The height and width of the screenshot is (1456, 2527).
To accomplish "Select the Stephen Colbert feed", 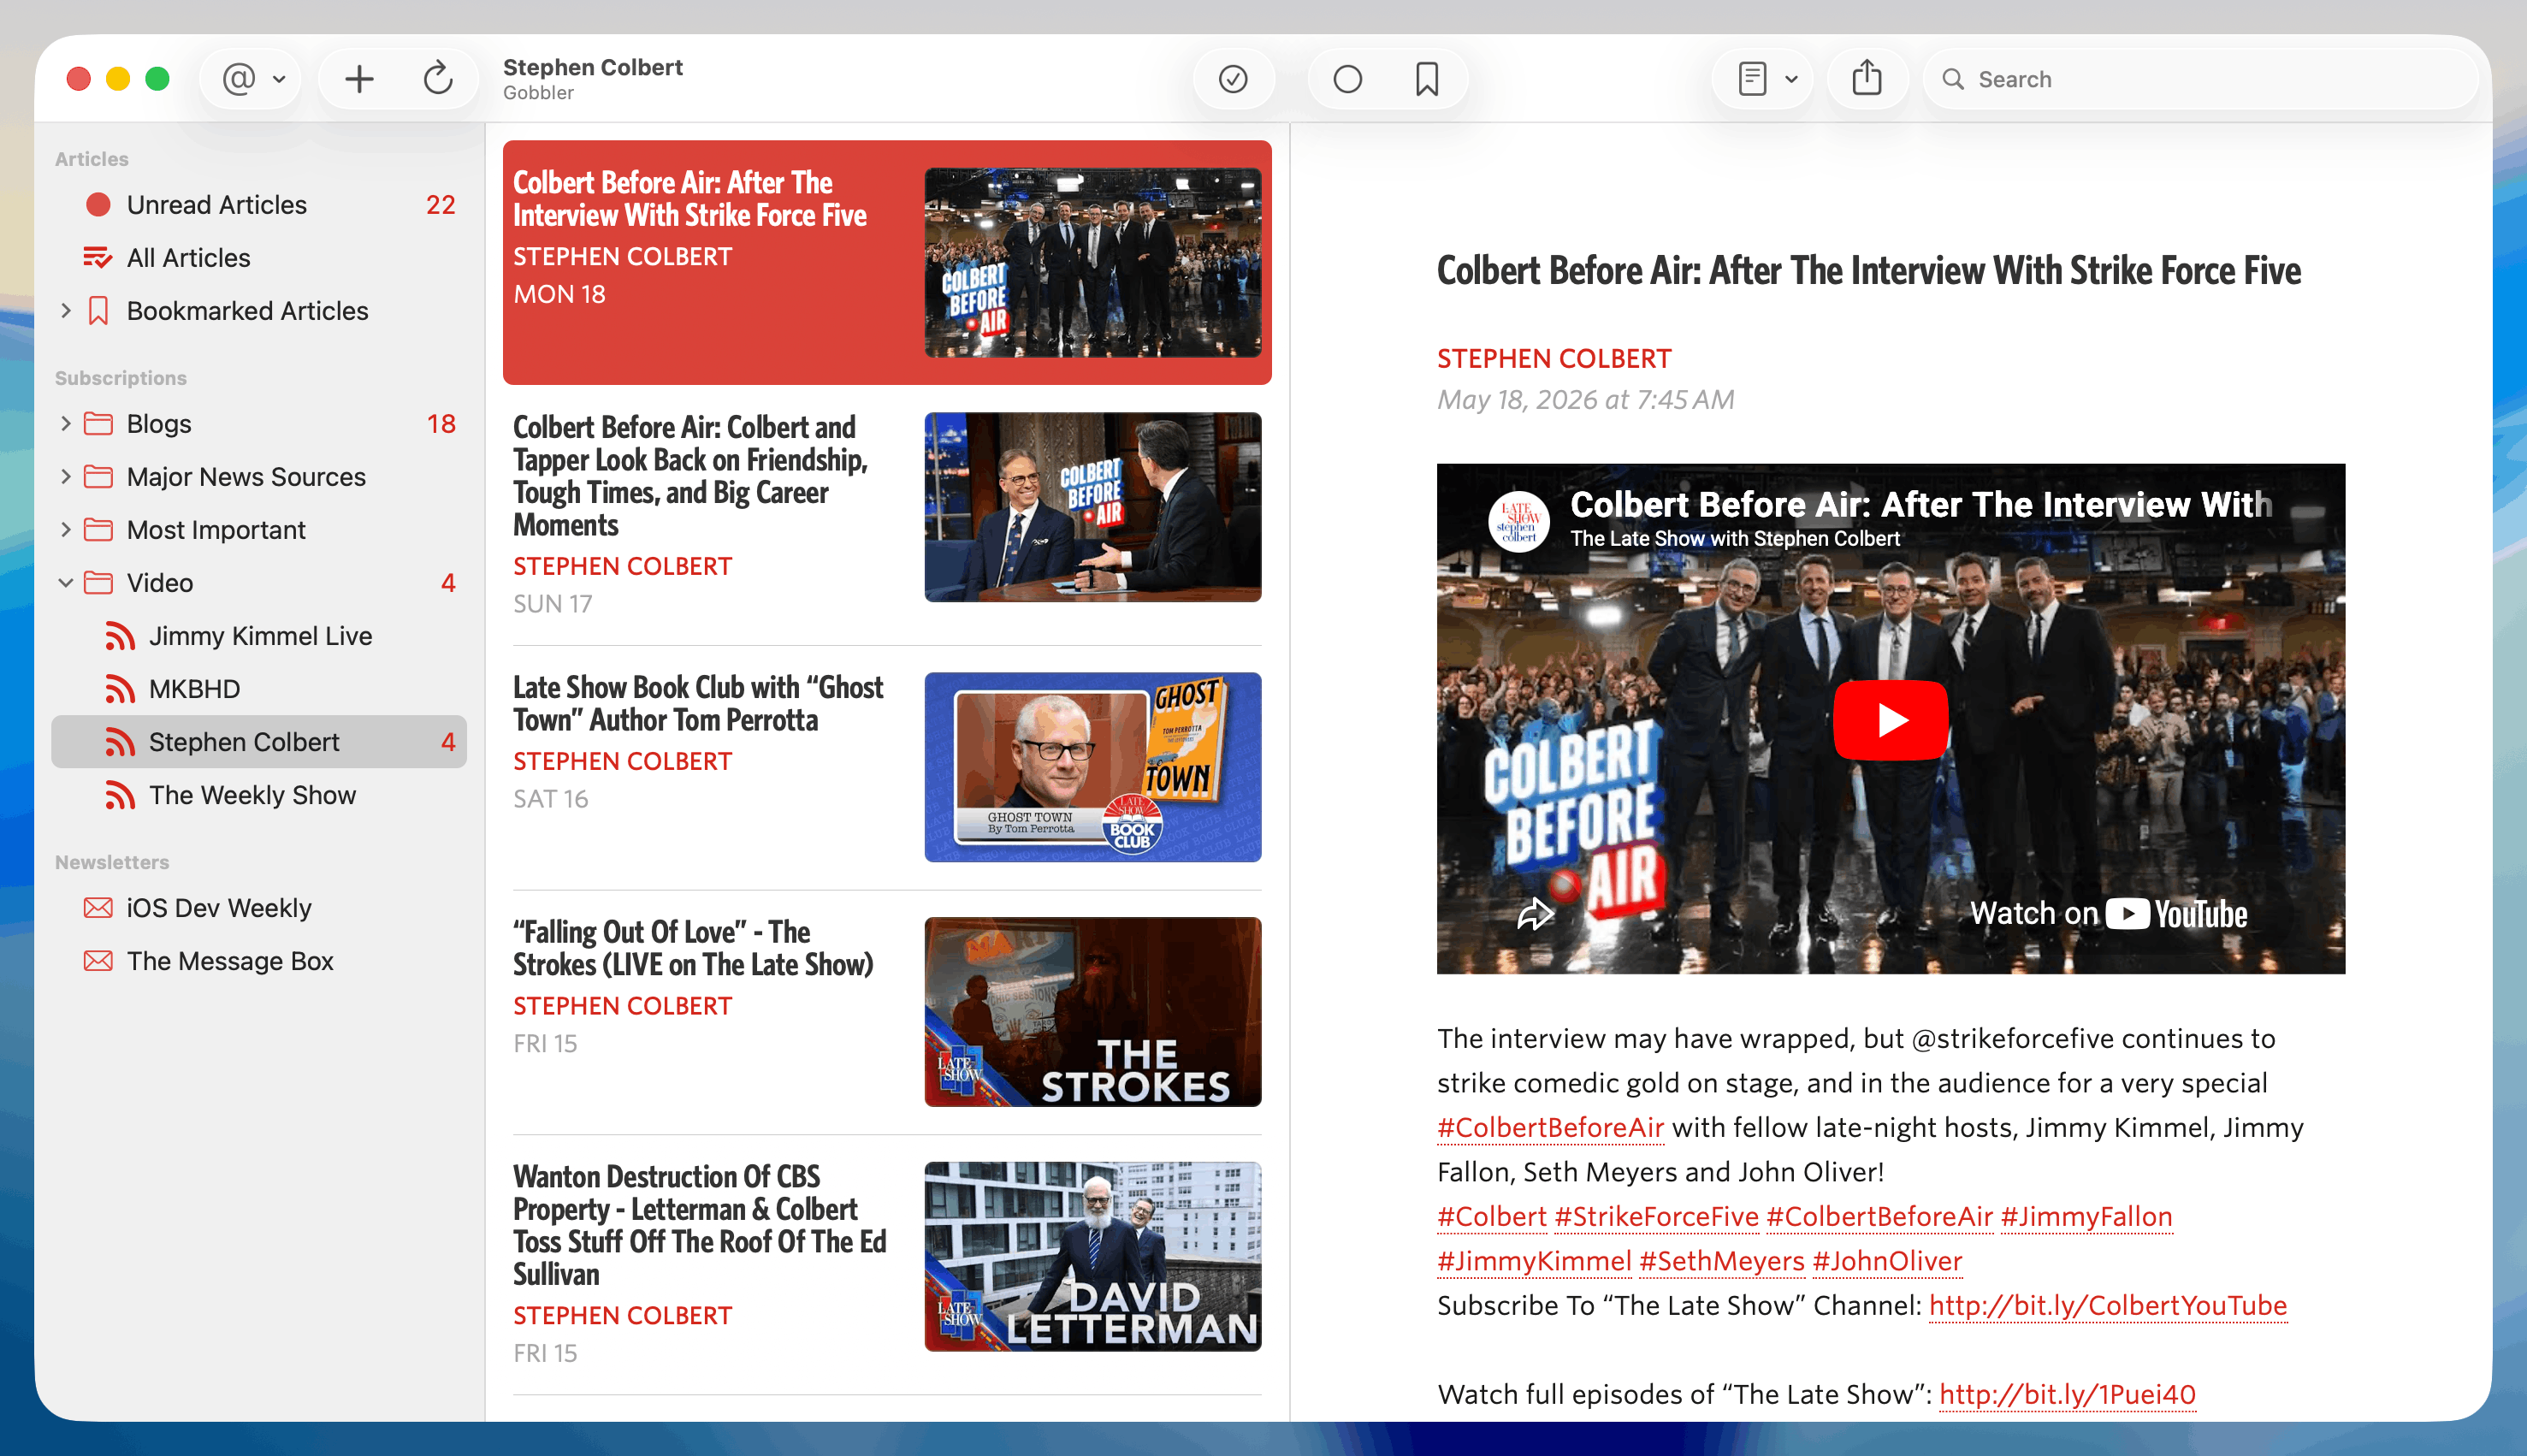I will (x=259, y=742).
